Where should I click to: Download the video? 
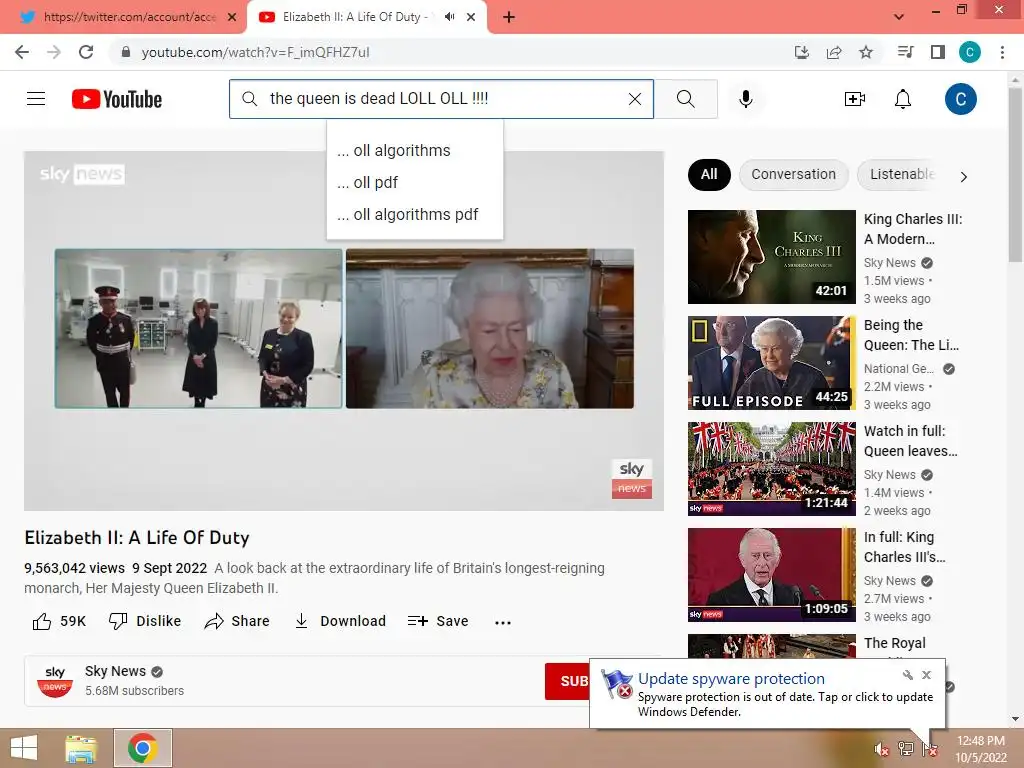[340, 621]
